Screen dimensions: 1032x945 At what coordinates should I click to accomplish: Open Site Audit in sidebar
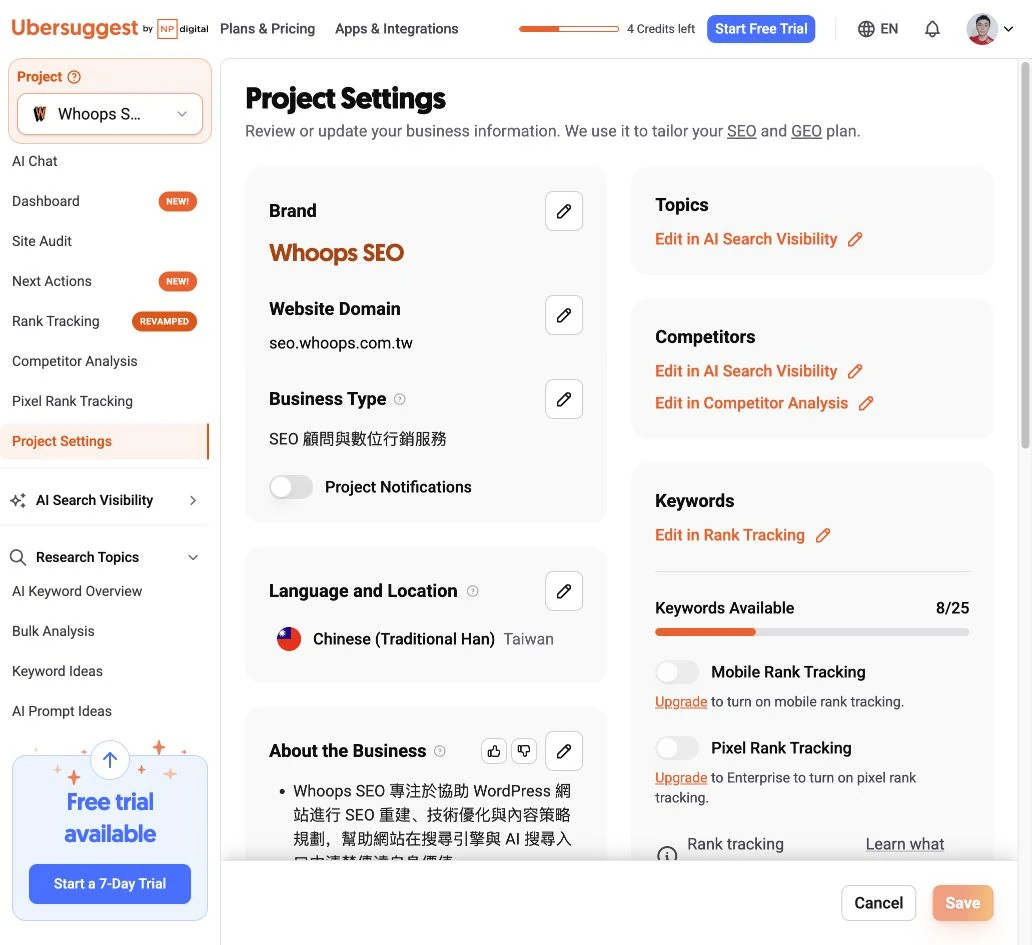[41, 242]
